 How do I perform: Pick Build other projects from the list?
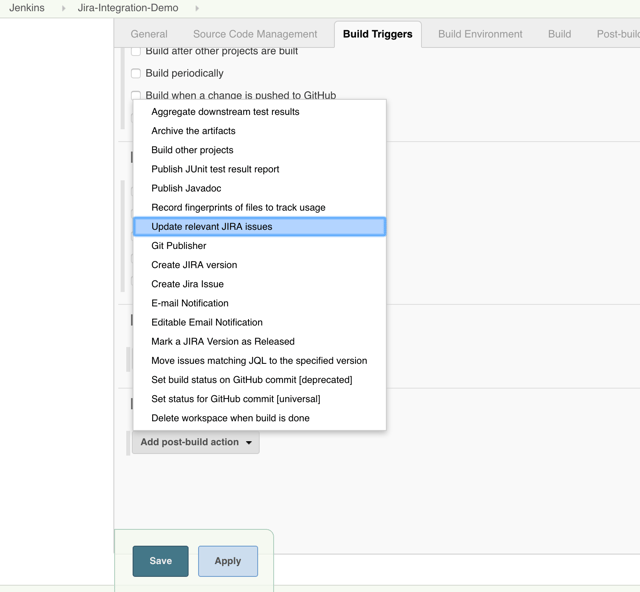coord(260,150)
